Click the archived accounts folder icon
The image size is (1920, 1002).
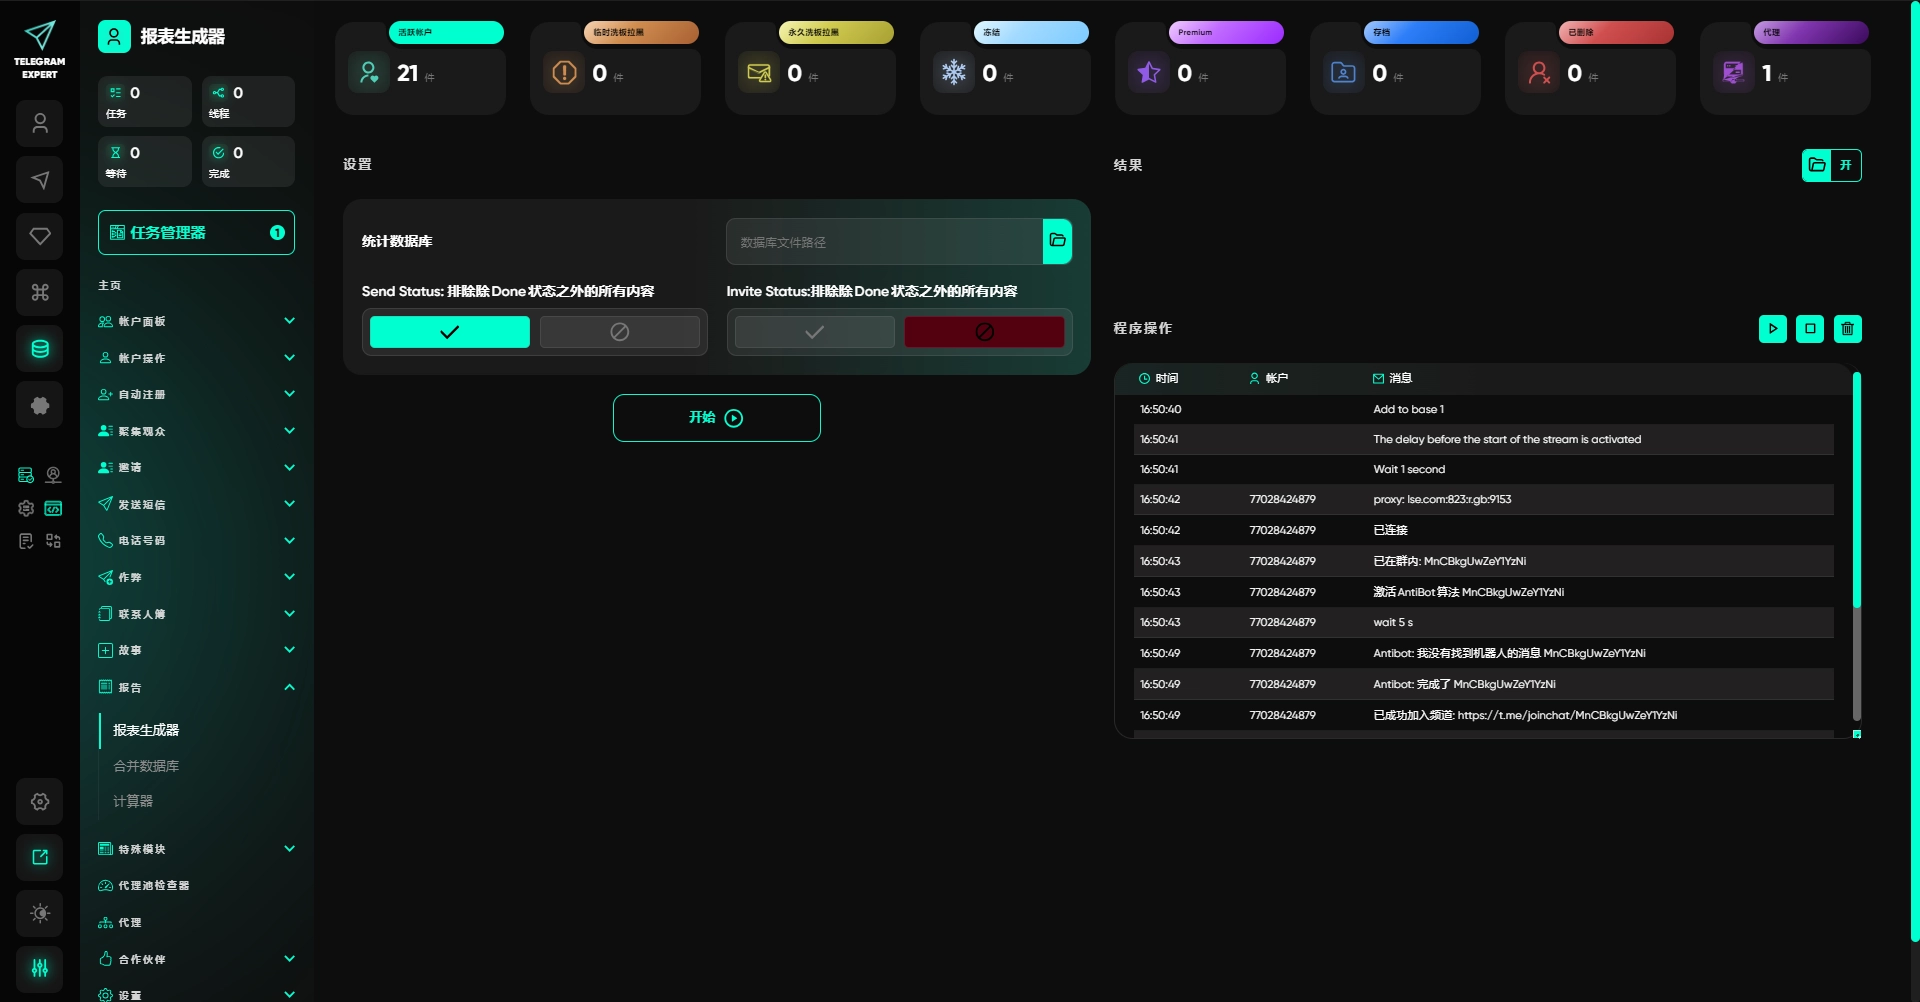click(x=1344, y=73)
